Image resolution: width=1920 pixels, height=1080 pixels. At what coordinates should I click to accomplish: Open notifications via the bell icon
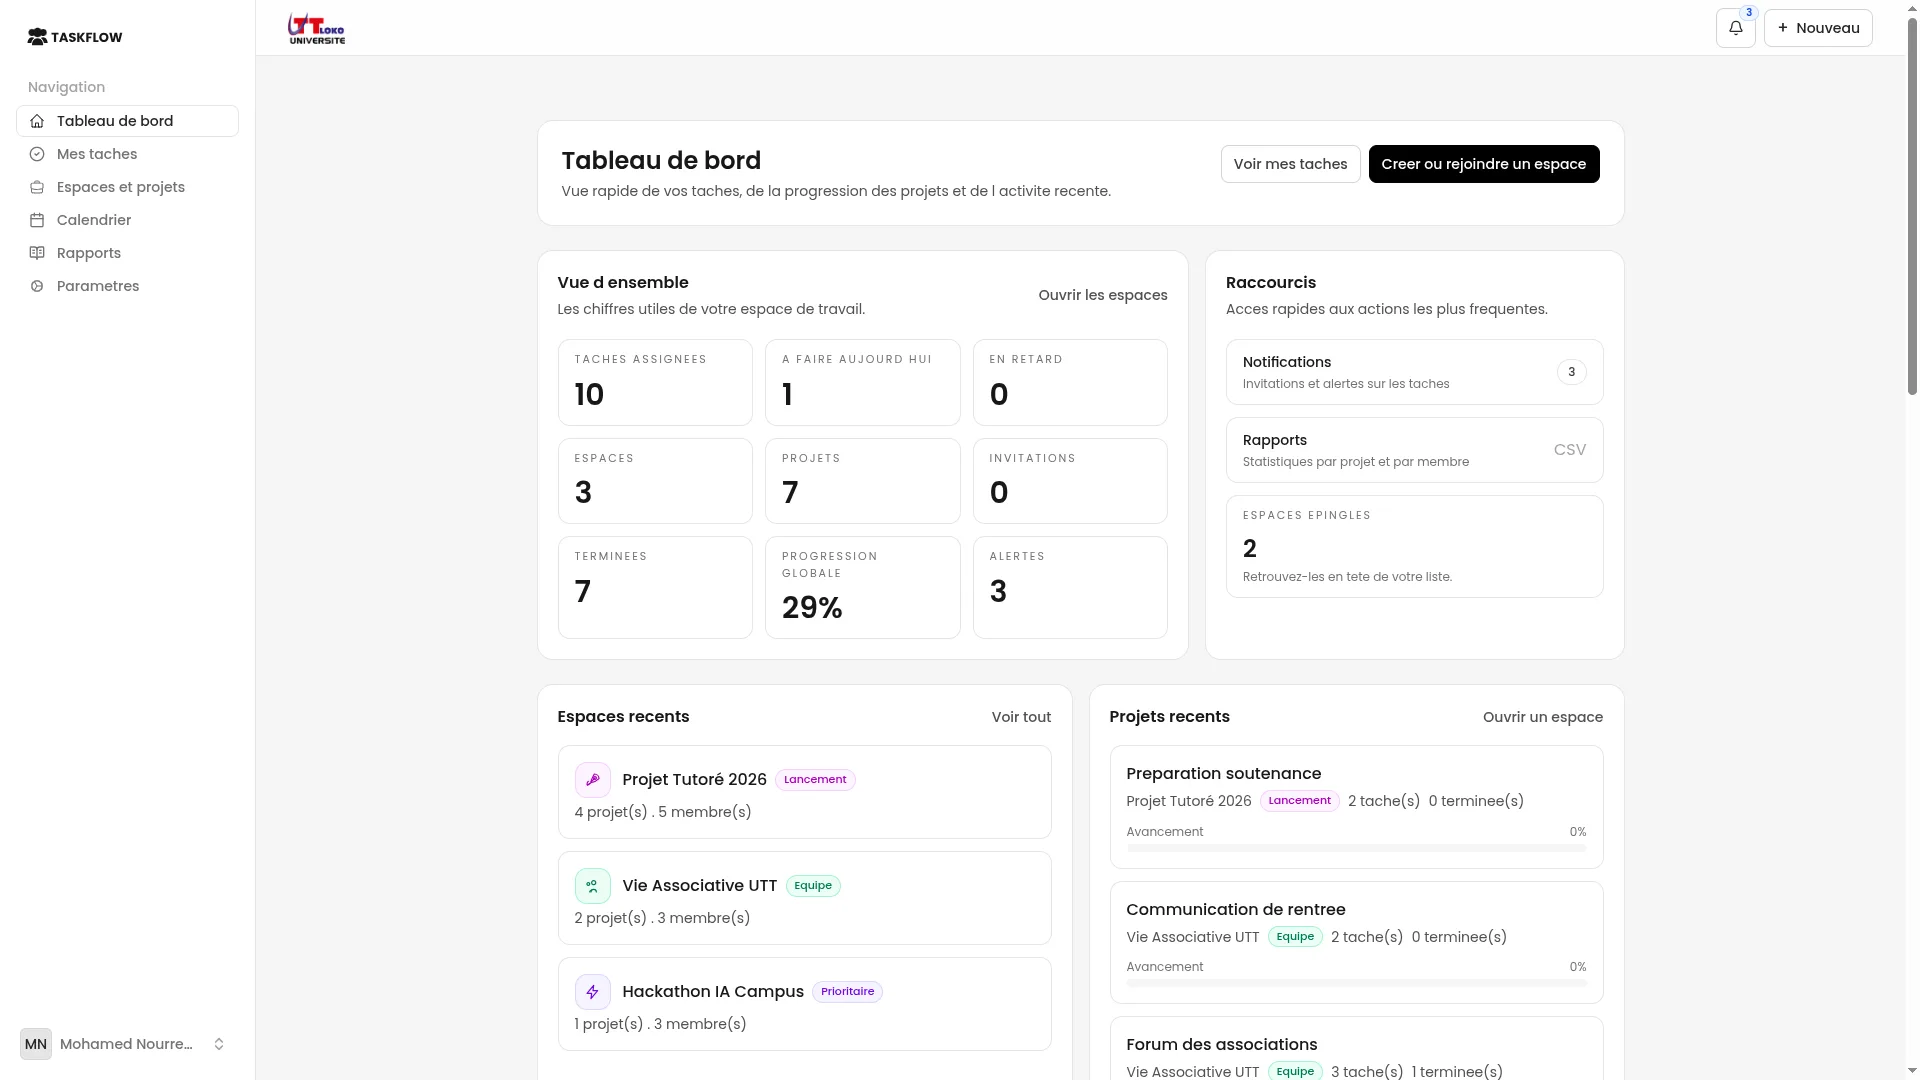click(1735, 28)
